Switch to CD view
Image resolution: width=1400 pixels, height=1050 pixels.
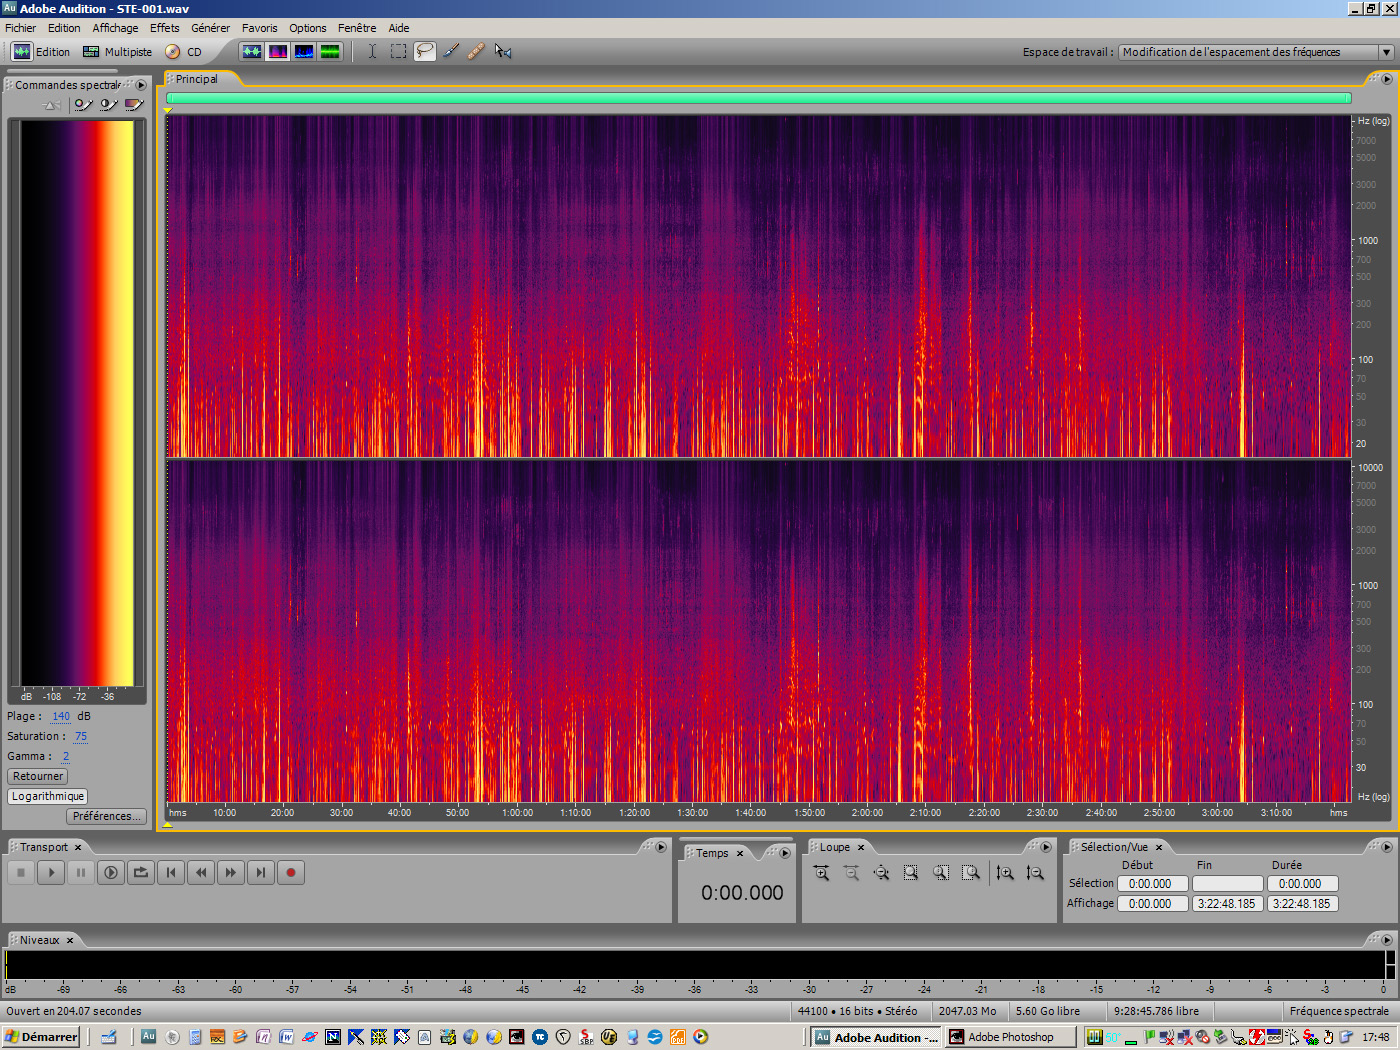click(x=184, y=52)
